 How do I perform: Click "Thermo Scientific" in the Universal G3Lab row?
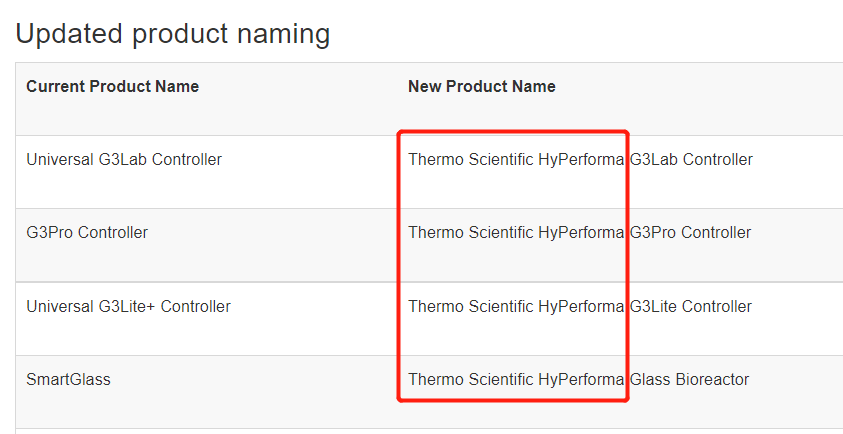click(470, 160)
